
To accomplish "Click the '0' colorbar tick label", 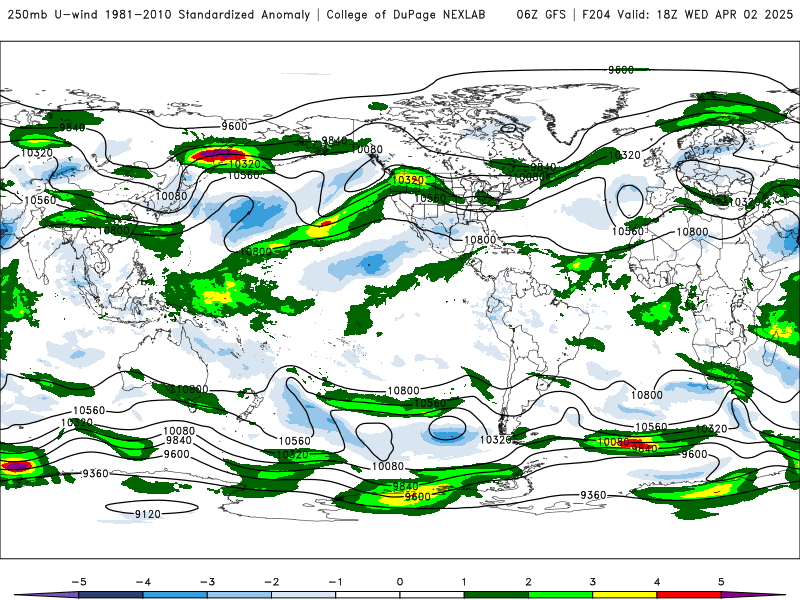I will pyautogui.click(x=400, y=582).
